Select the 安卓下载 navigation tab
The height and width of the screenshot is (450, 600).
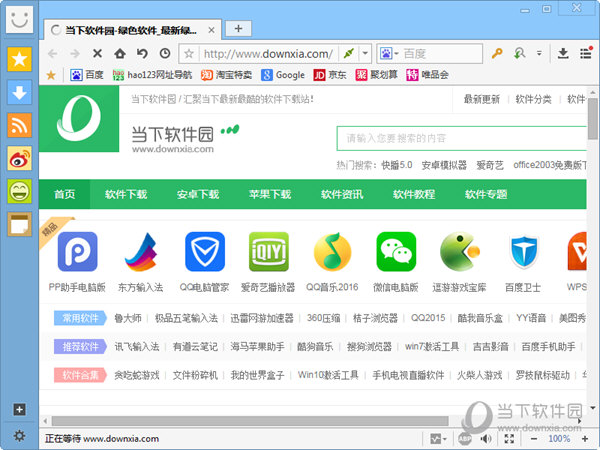point(197,194)
